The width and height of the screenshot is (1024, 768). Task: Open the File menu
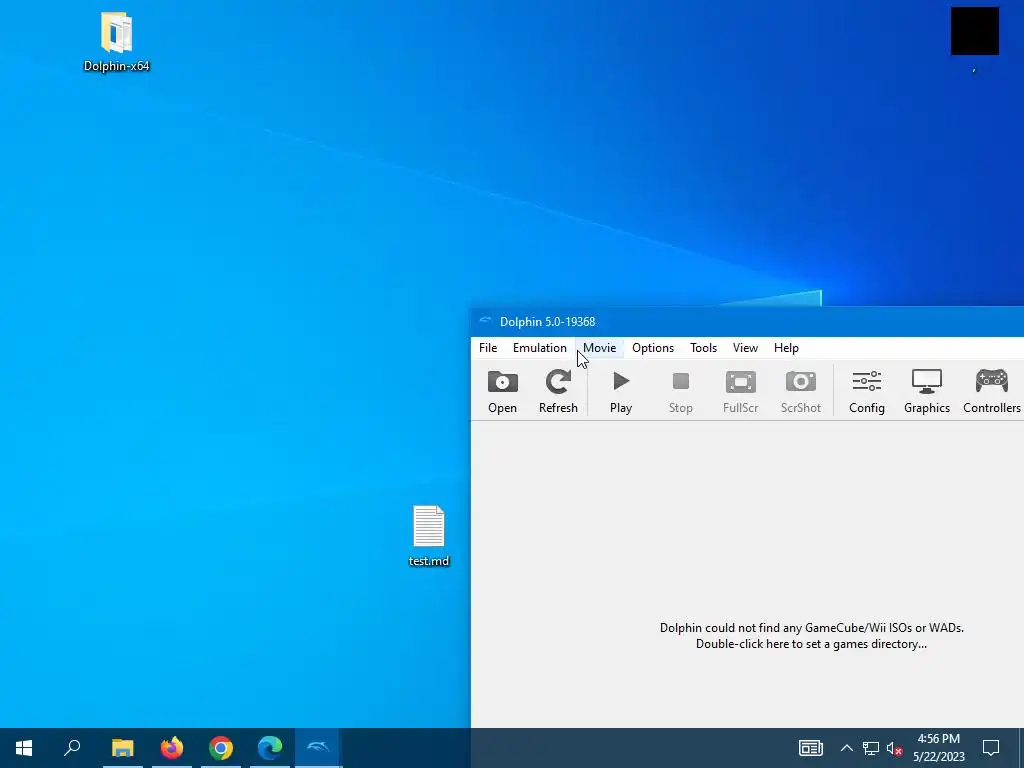(x=488, y=347)
